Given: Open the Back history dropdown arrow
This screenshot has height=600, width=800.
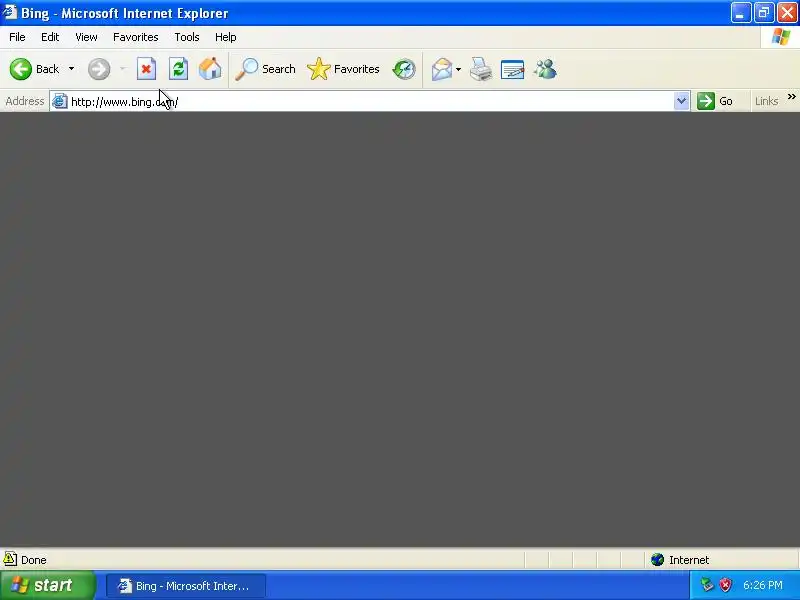Looking at the screenshot, I should coord(71,69).
